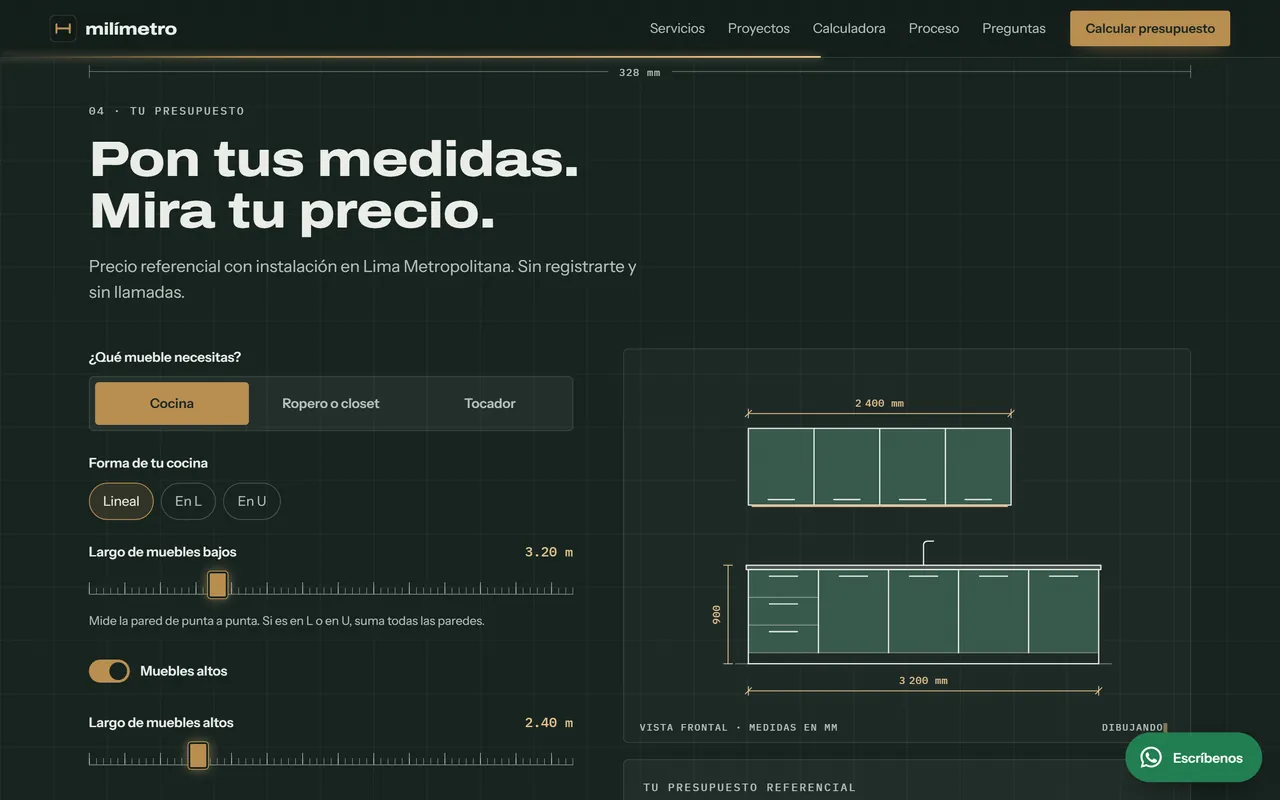Click the TU PRESUPUESTO REFERENCIAL heading

[x=750, y=787]
